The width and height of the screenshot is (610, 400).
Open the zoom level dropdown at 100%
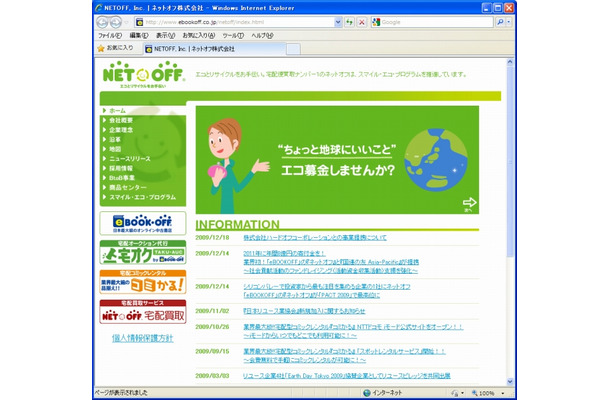point(503,393)
